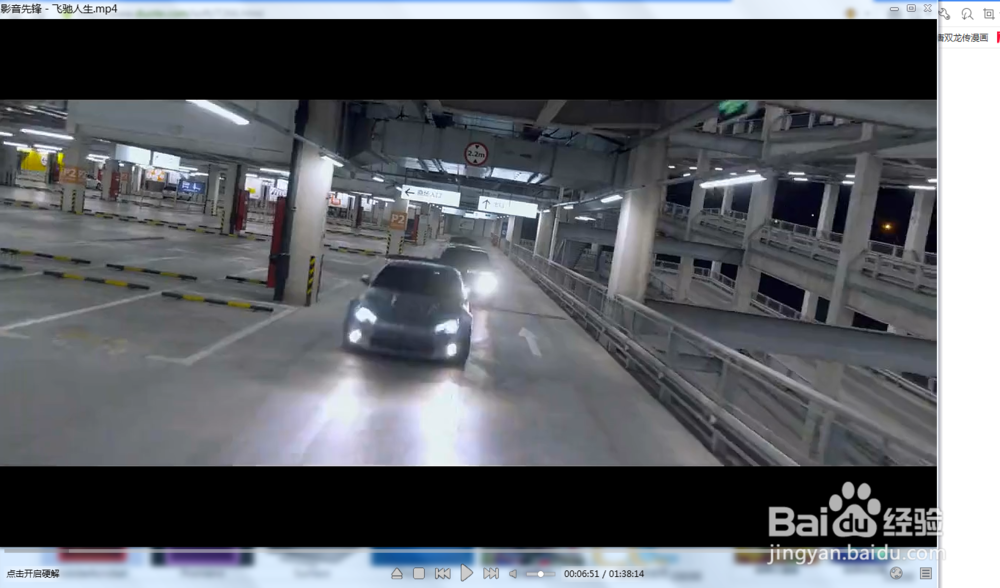Screen dimensions: 1000x588
Task: Close the 影音先锋 player window
Action: [928, 8]
